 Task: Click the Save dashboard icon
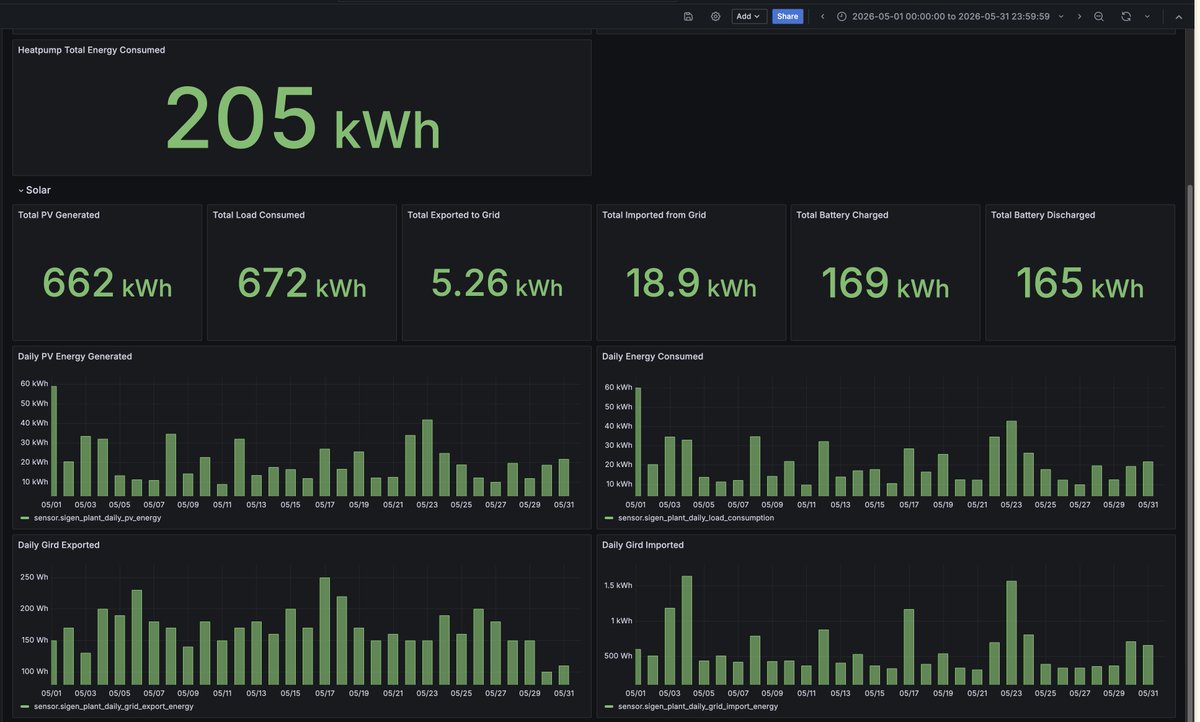(x=688, y=16)
